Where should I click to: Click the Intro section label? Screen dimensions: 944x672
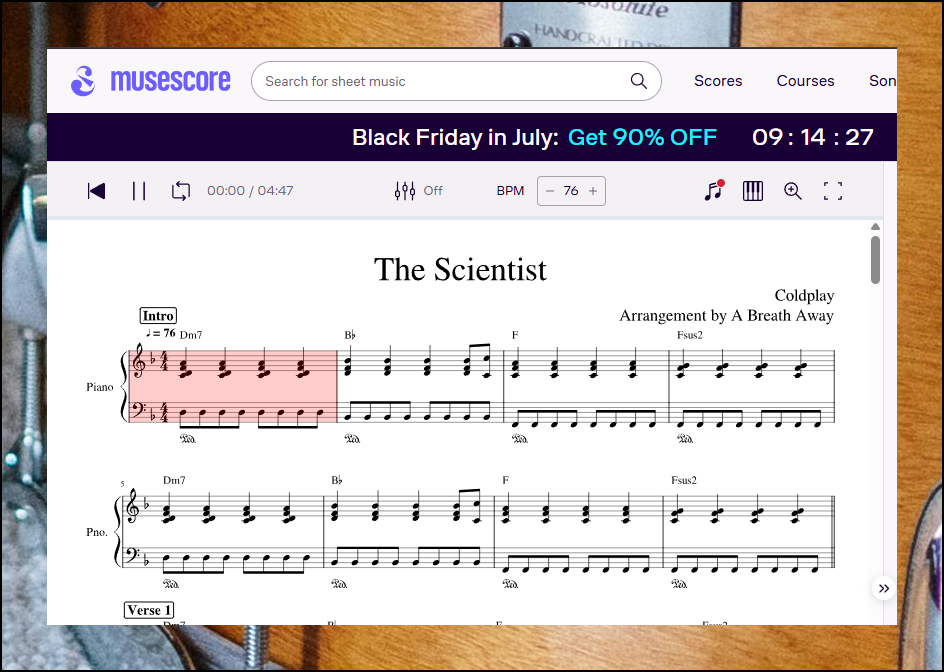158,316
